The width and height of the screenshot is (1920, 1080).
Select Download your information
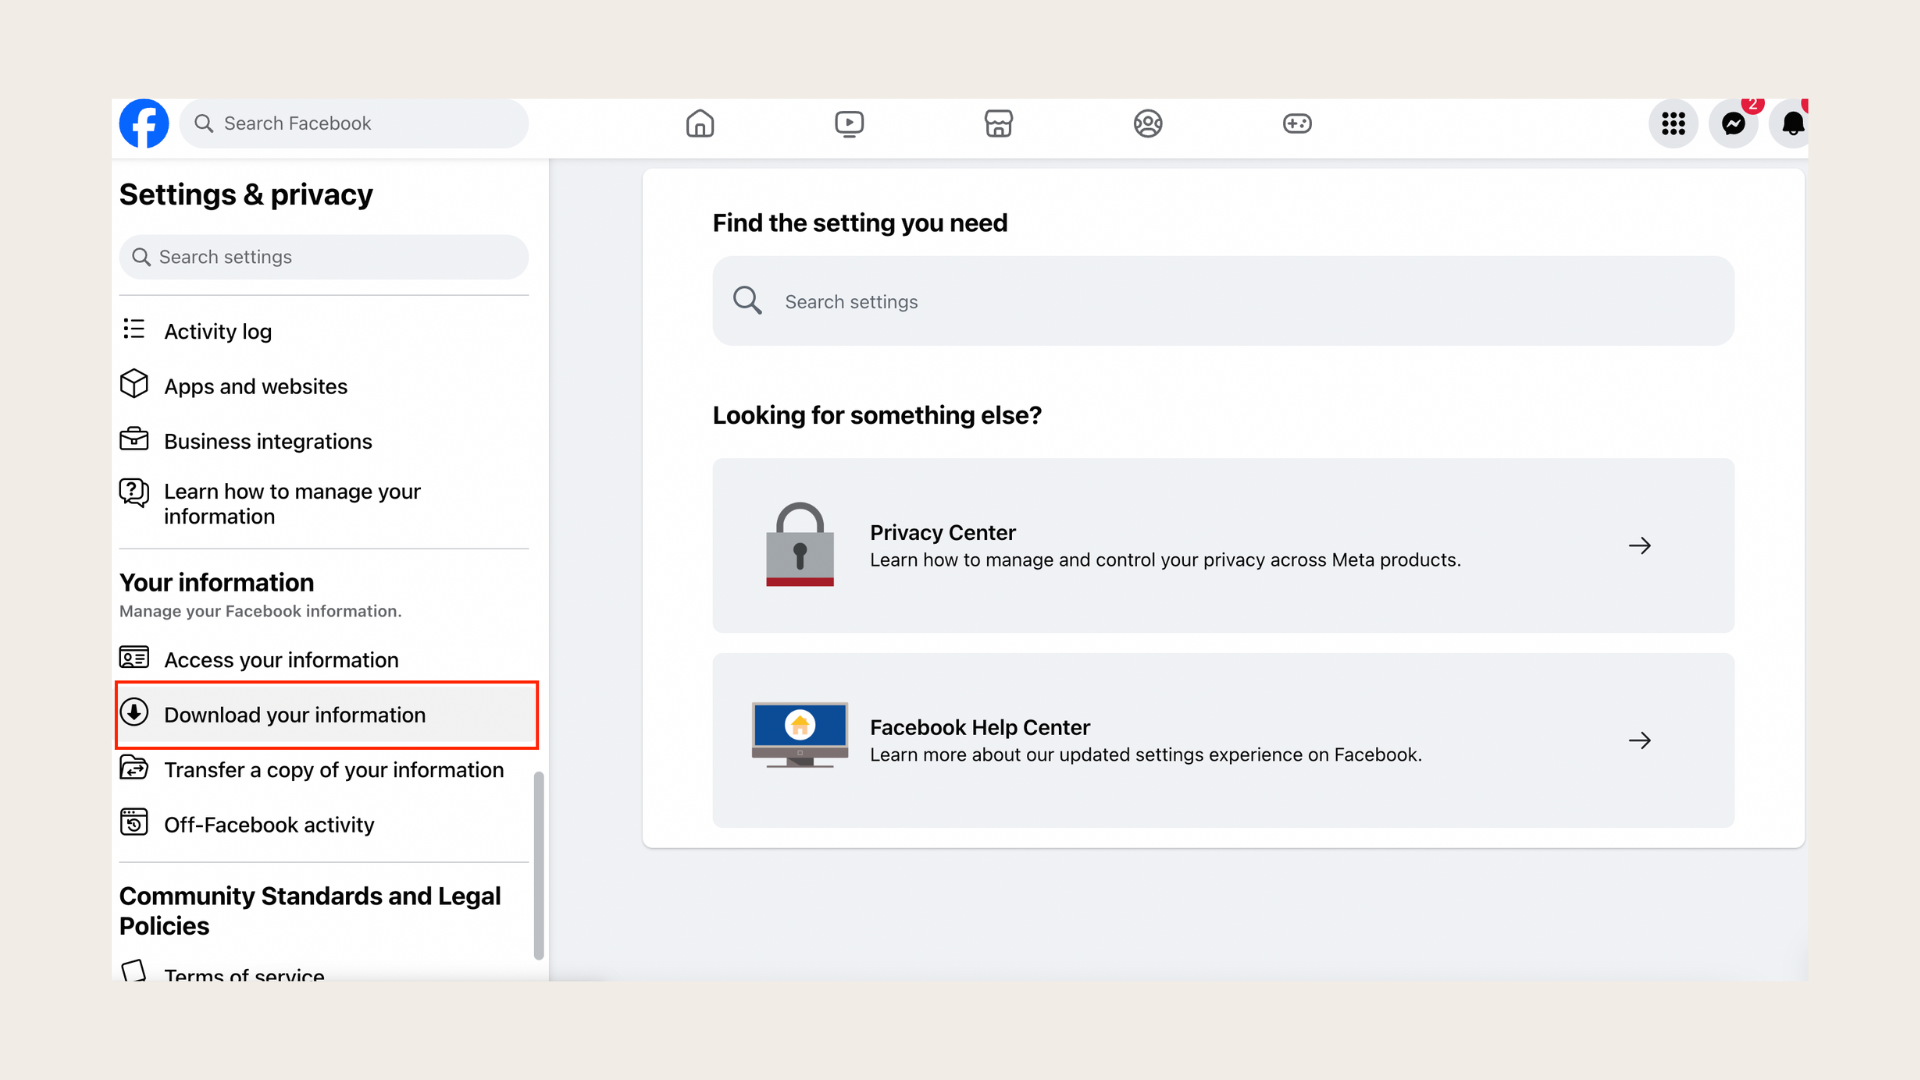327,715
